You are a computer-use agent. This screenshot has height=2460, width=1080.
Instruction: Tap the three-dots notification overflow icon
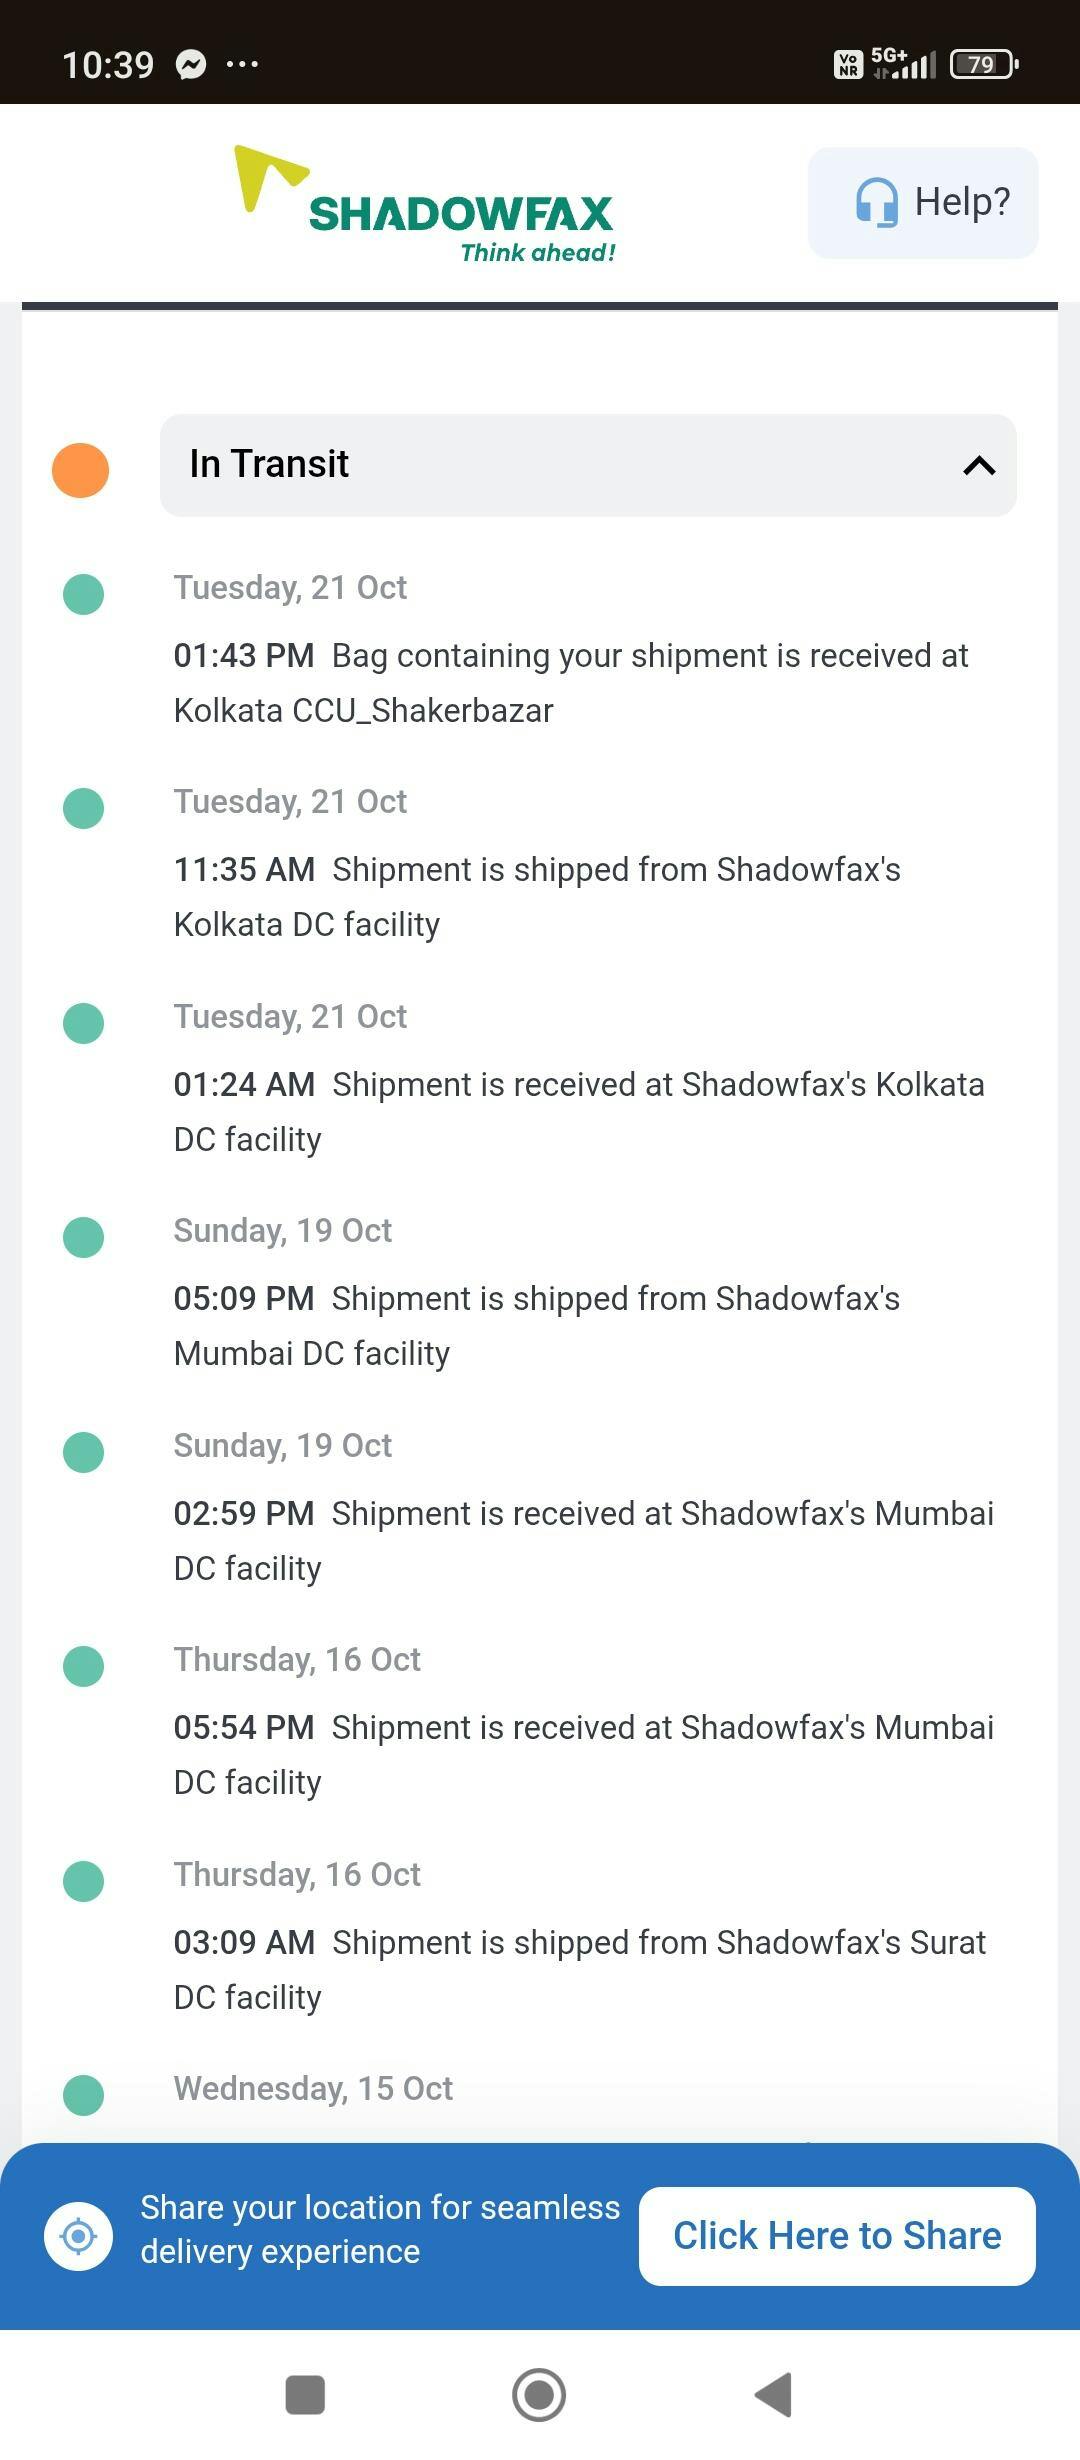click(x=242, y=65)
